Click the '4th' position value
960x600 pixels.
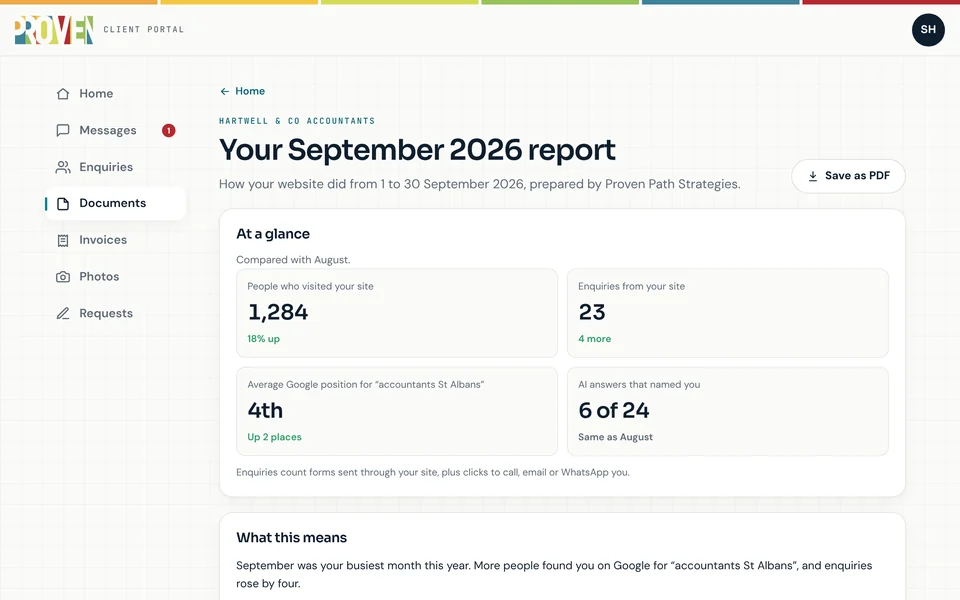coord(265,411)
